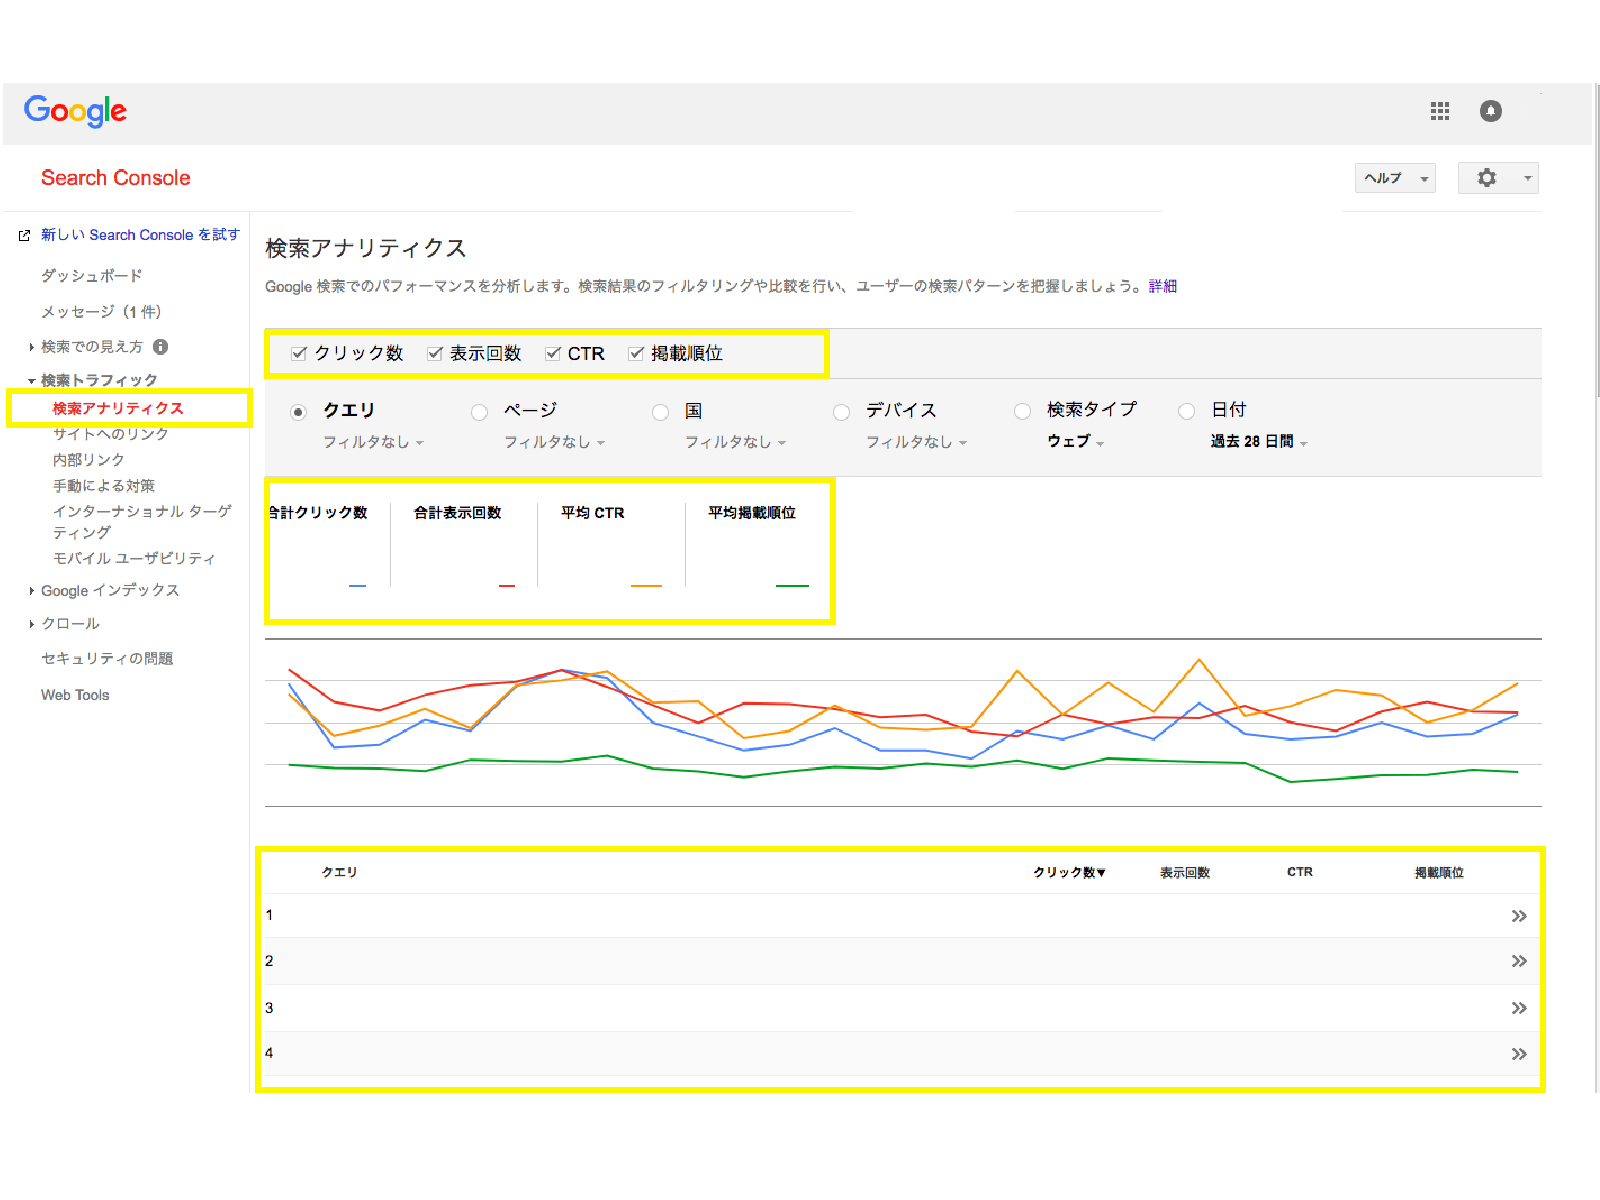This screenshot has width=1600, height=1200.
Task: Sort table by 表示回数 column header
Action: point(1185,872)
